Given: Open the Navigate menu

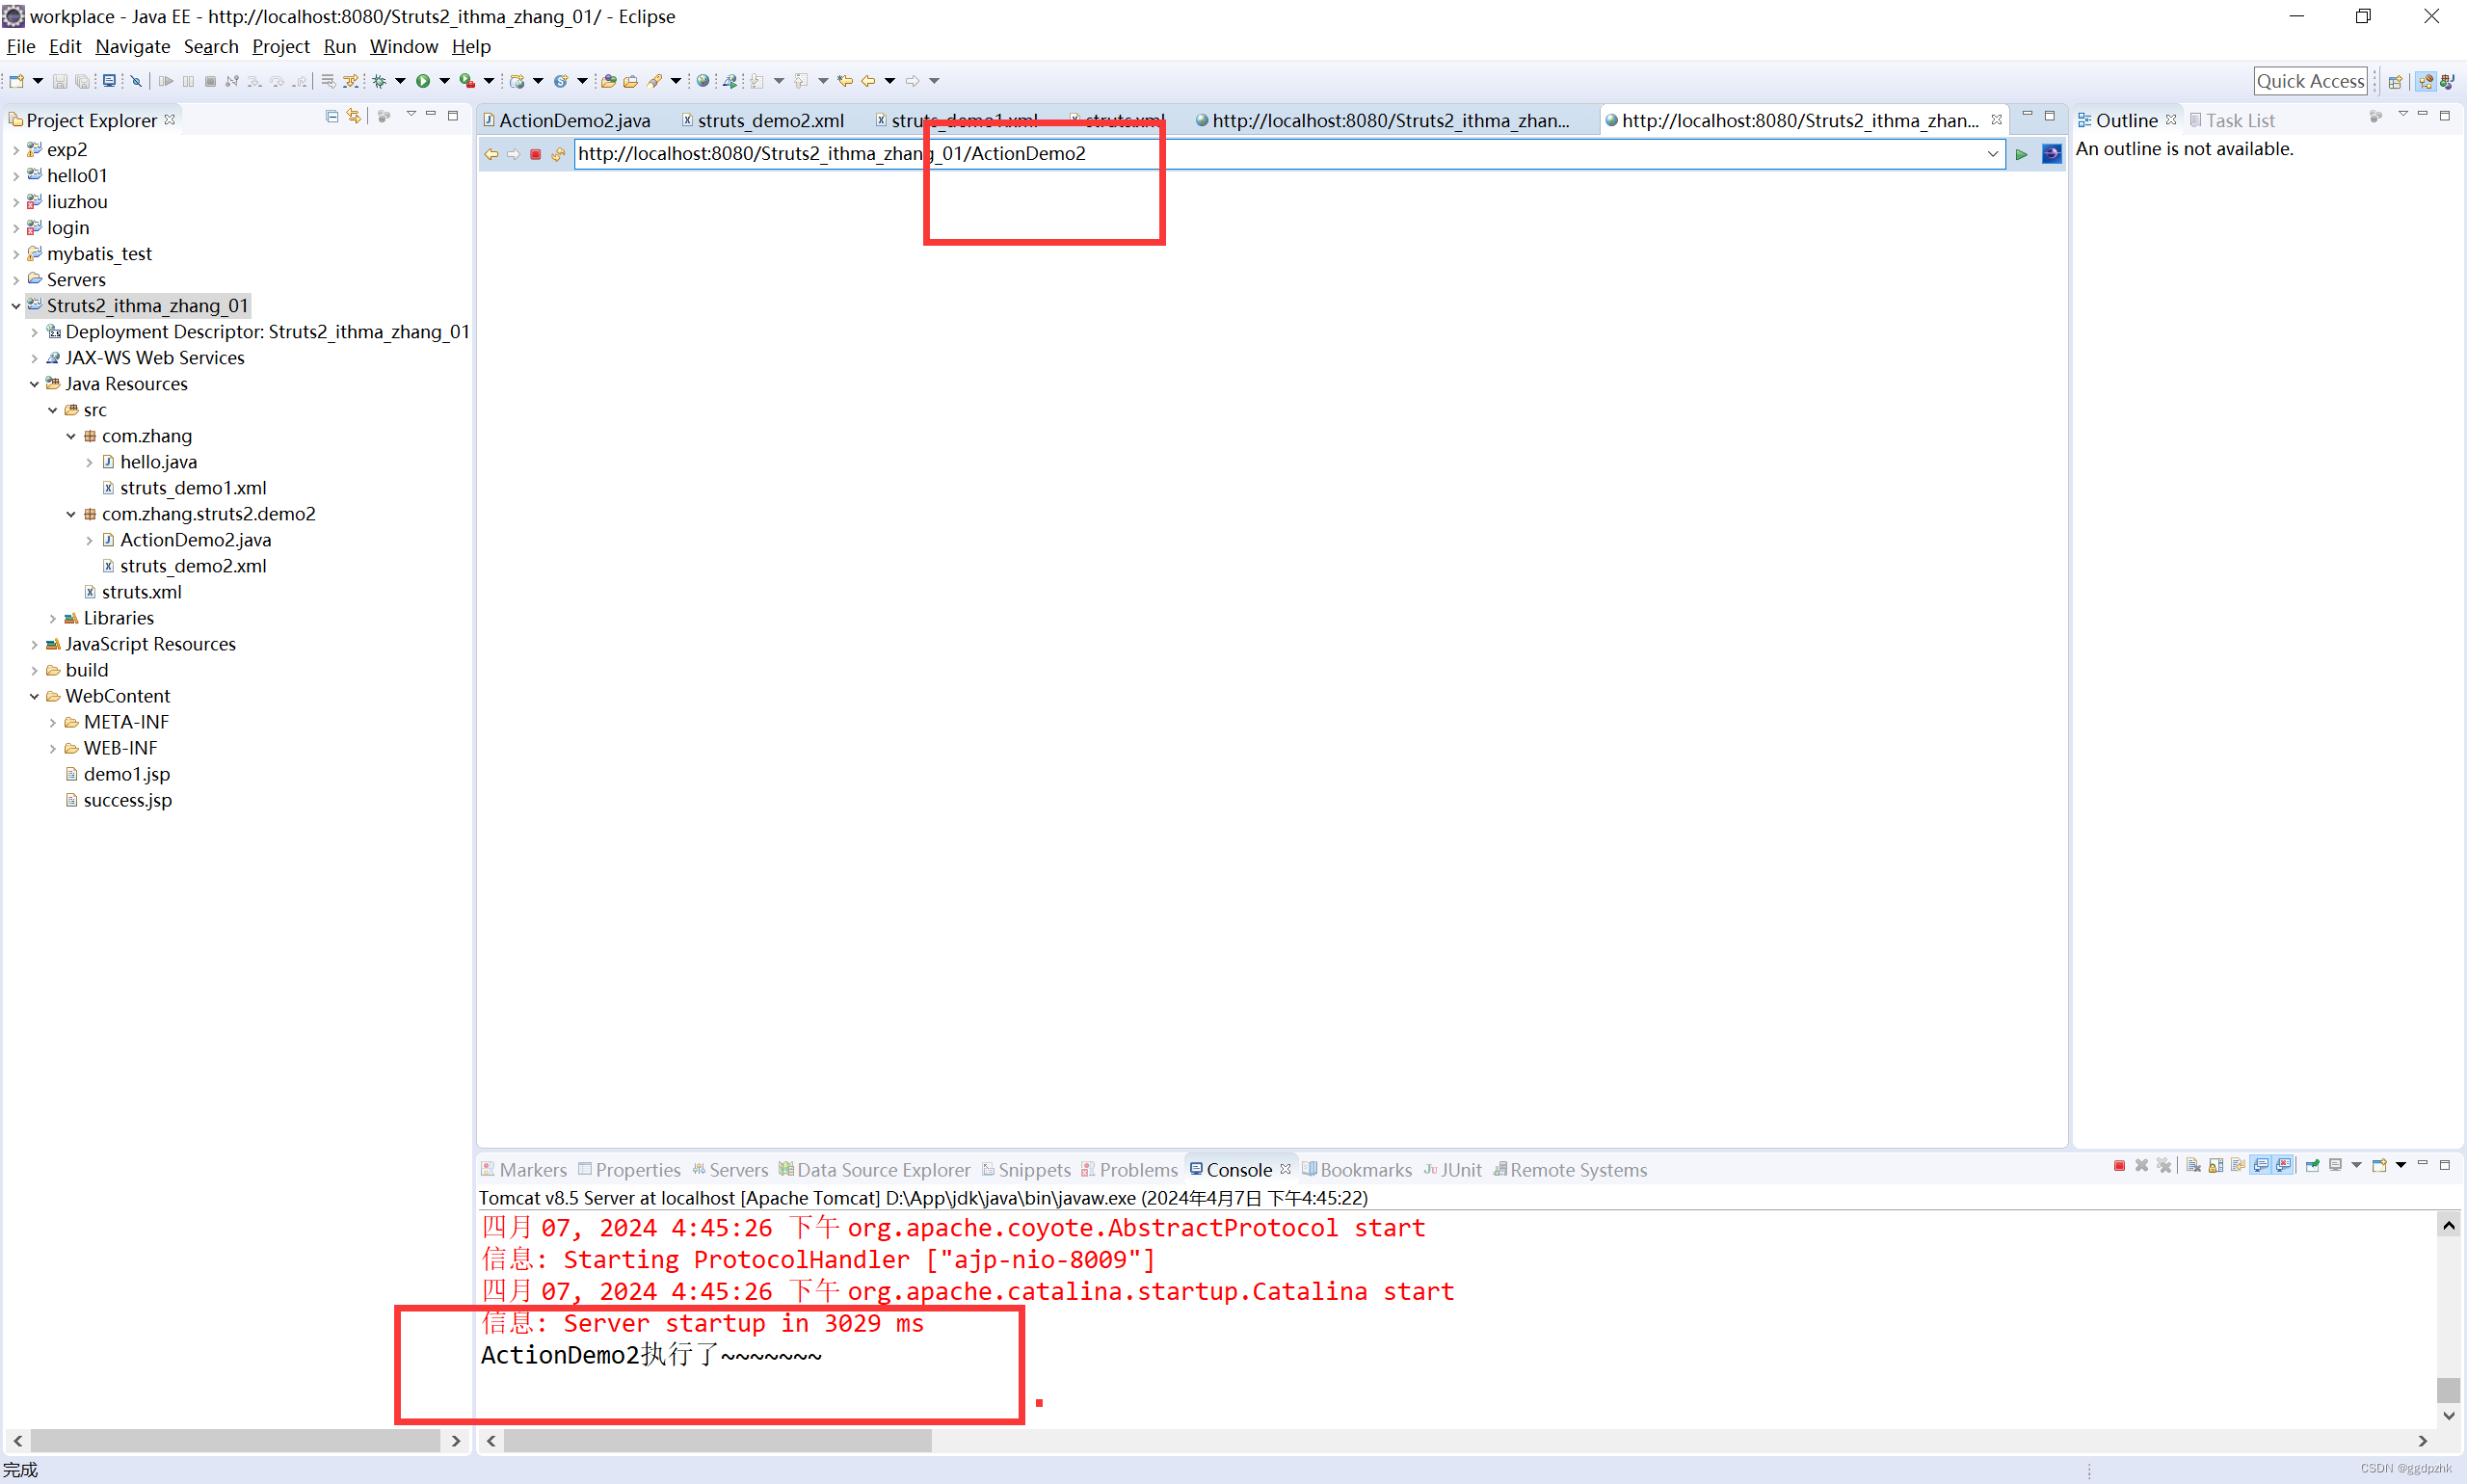Looking at the screenshot, I should [133, 46].
